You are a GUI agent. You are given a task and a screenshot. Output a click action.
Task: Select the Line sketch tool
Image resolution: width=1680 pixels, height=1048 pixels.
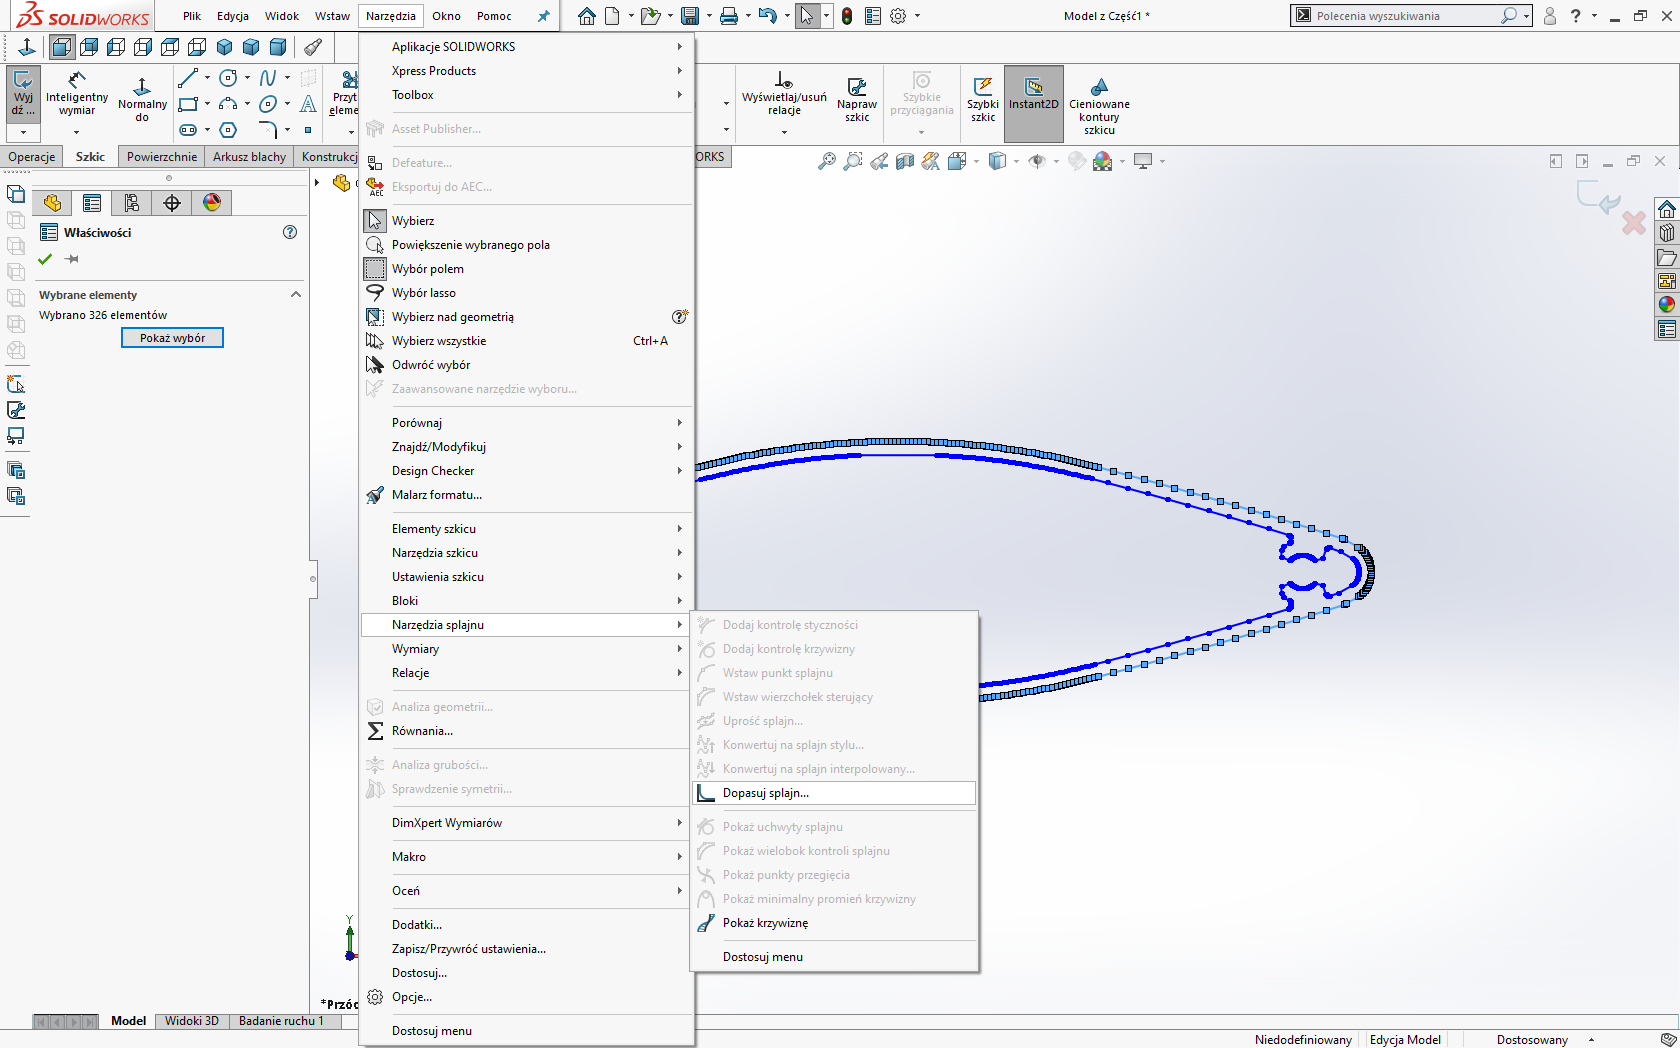coord(188,77)
